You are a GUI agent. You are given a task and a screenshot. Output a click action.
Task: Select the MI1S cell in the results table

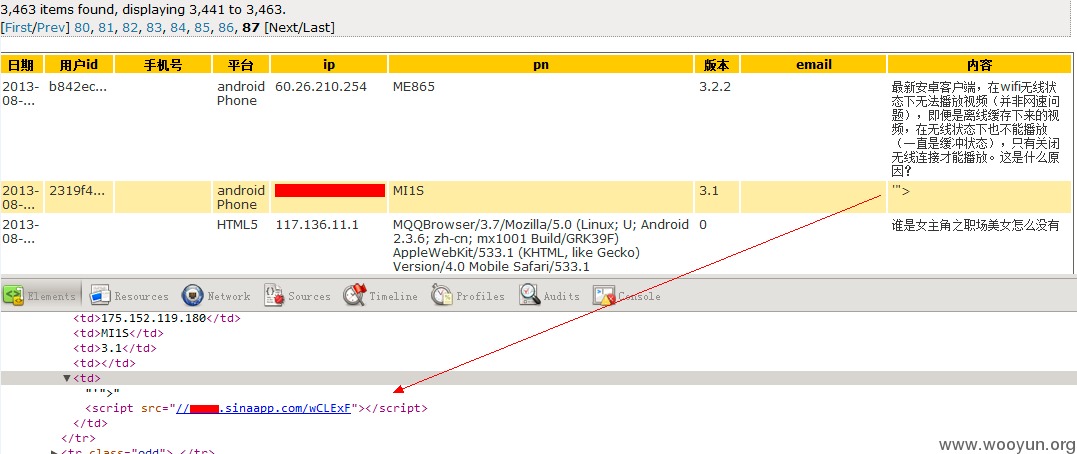pos(408,190)
